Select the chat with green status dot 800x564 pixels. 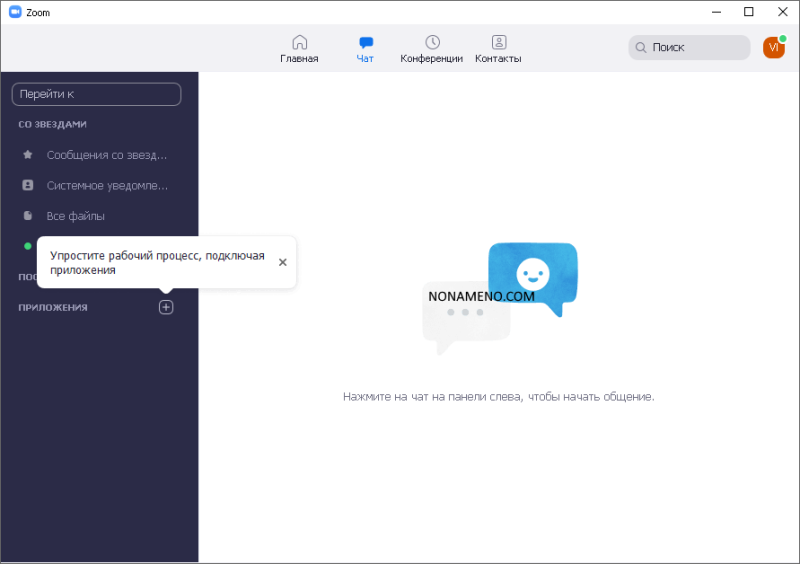[x=29, y=245]
